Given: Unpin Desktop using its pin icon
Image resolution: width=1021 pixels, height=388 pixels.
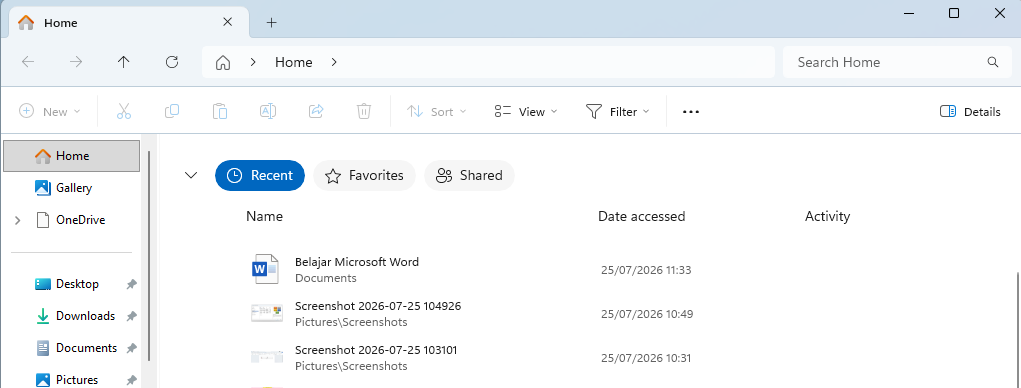Looking at the screenshot, I should (x=132, y=284).
